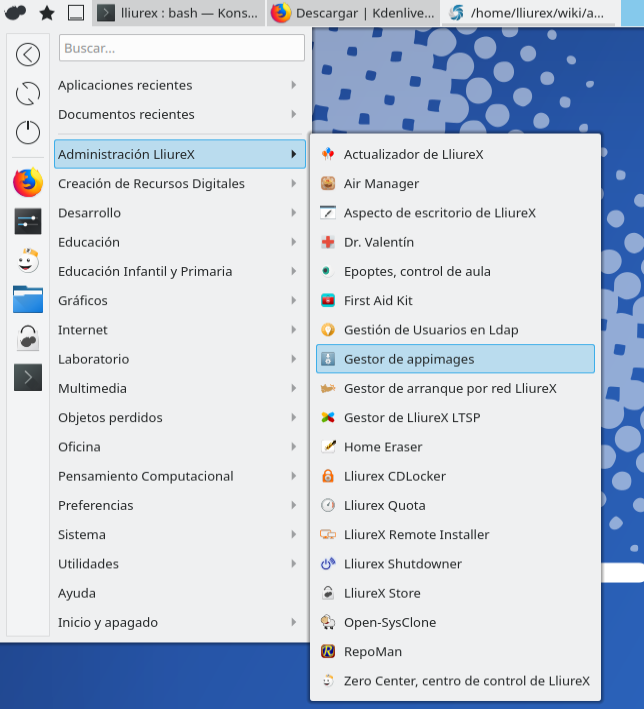Image resolution: width=644 pixels, height=709 pixels.
Task: Click the power/shutdown sidebar icon
Action: [x=28, y=132]
